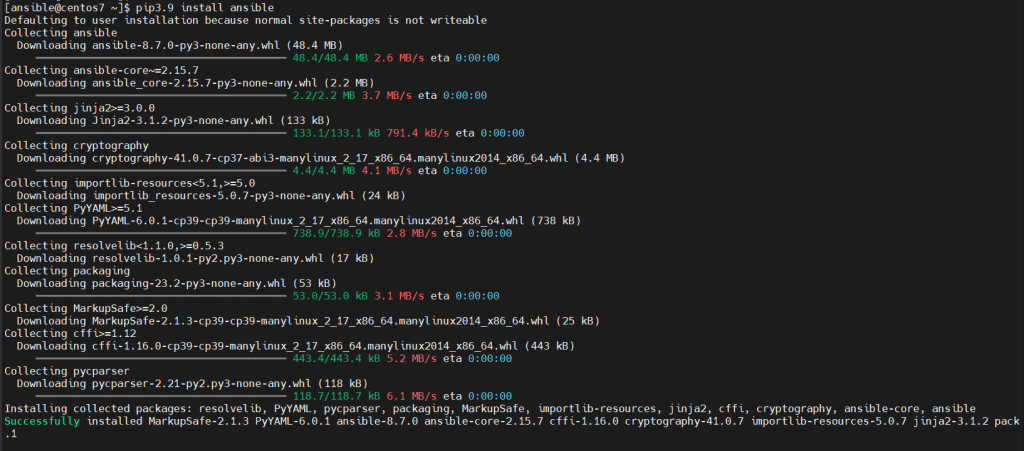Click the '738.9/738.9 kB' progress value
The height and width of the screenshot is (451, 1024).
(336, 233)
